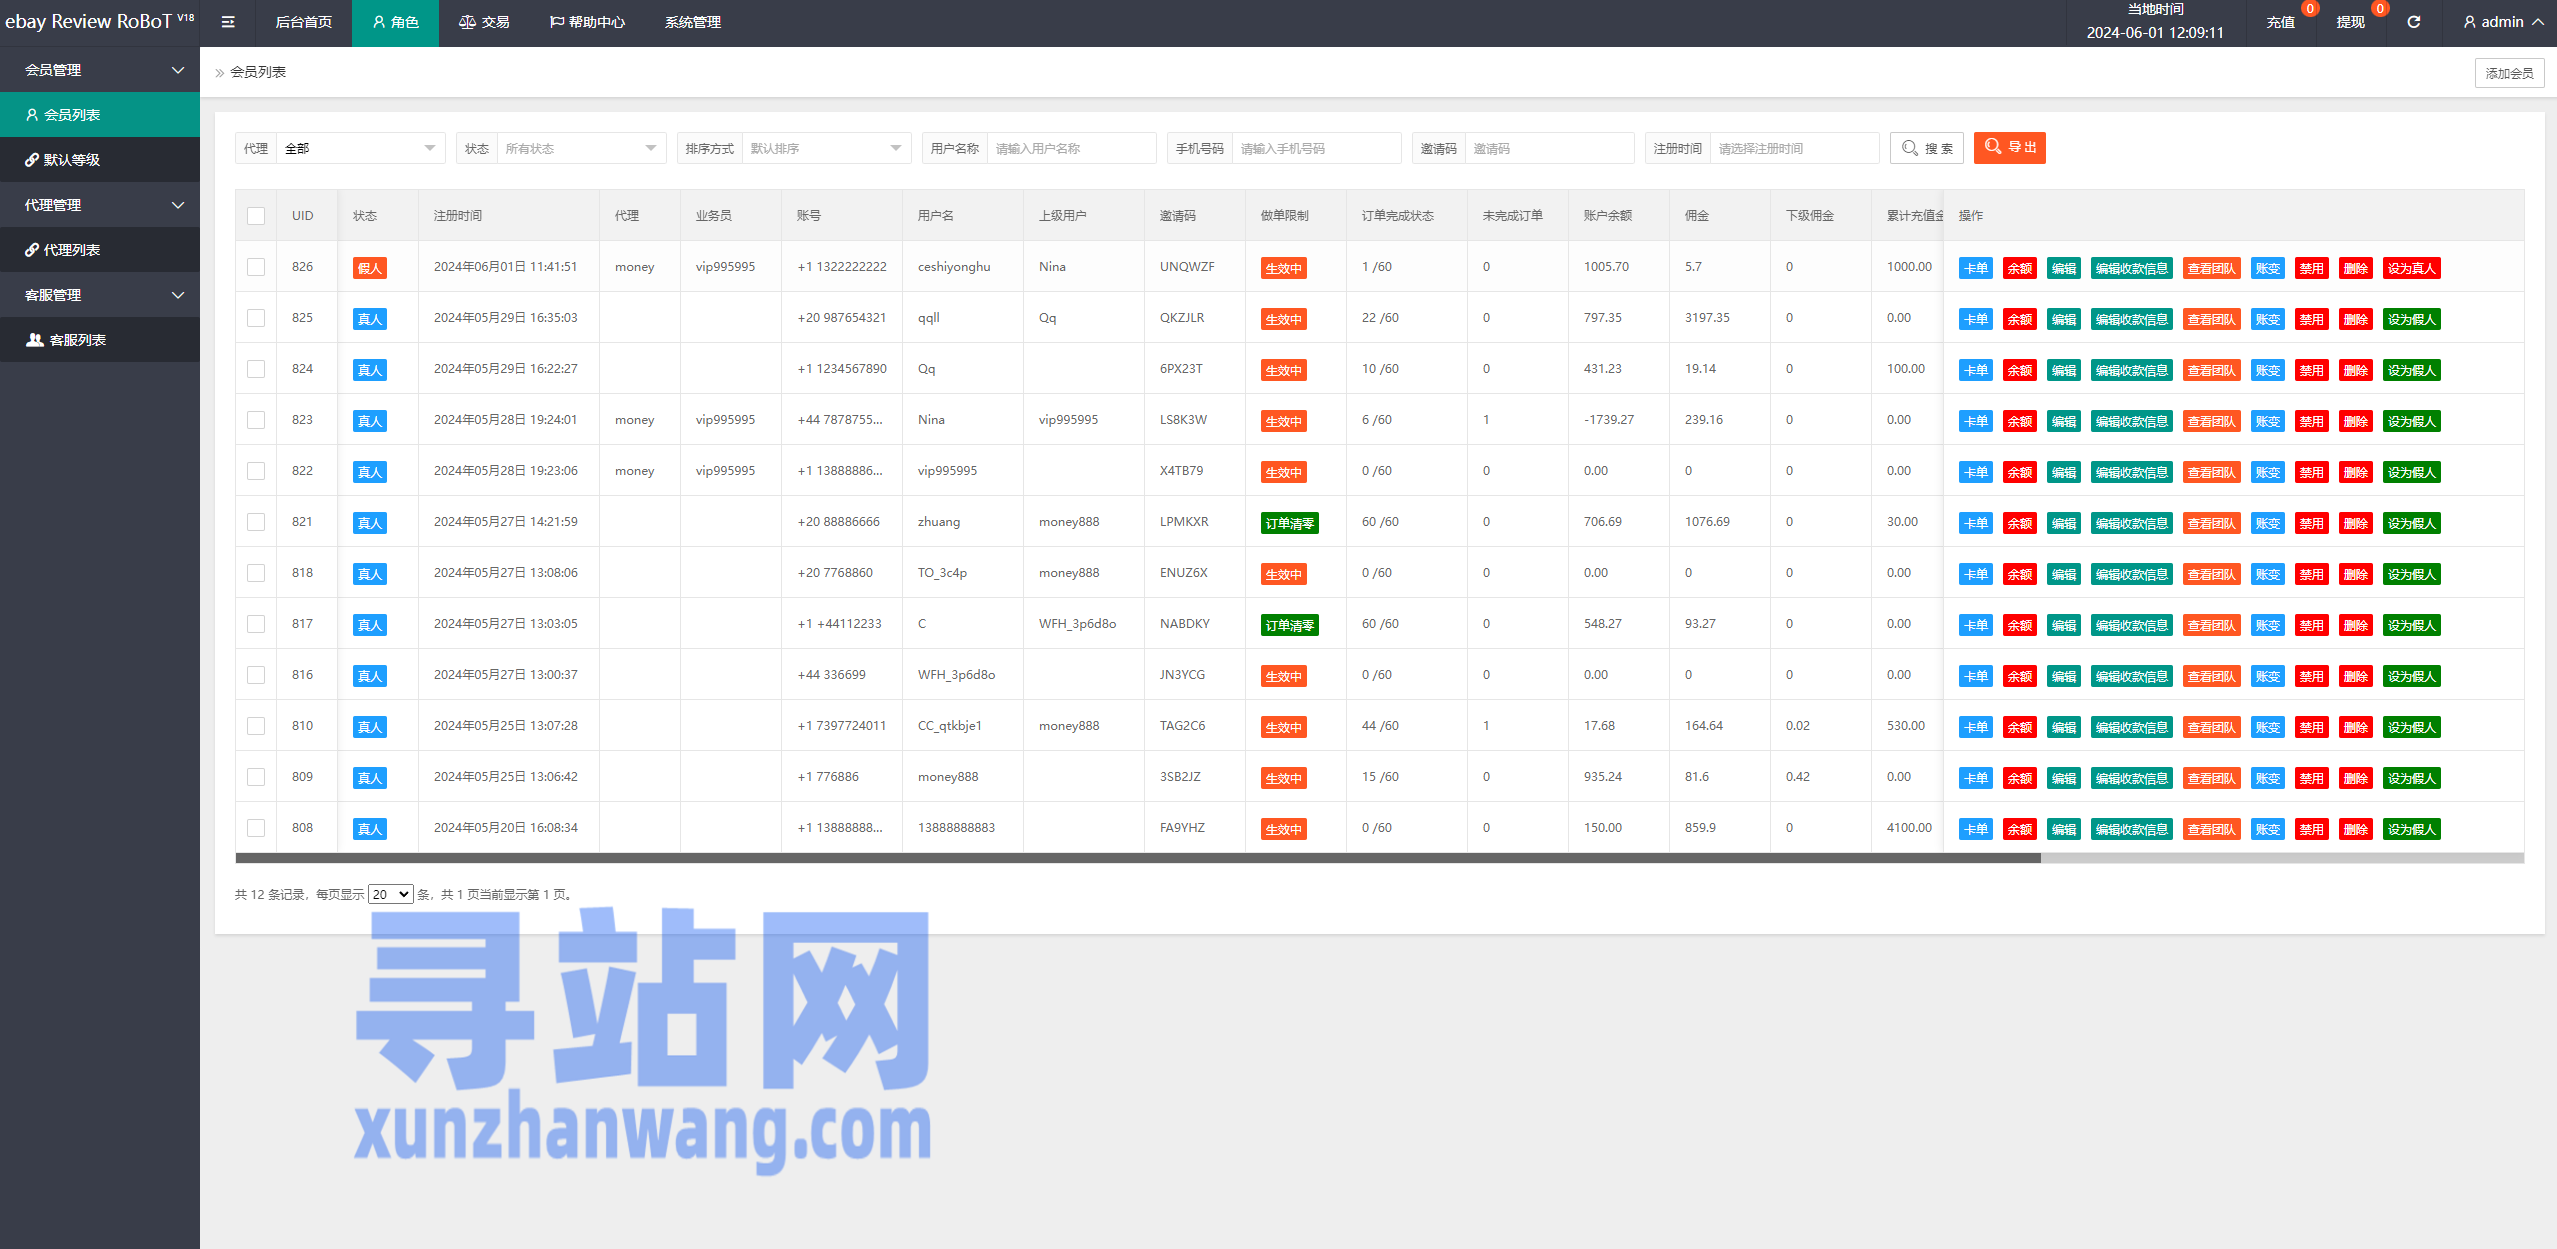The image size is (2557, 1249).
Task: Check the box for UID 826
Action: tap(256, 267)
